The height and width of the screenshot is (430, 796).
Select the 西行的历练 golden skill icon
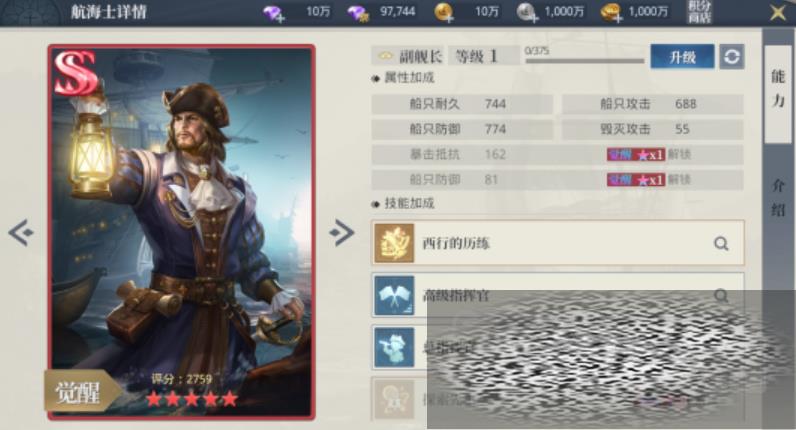394,243
